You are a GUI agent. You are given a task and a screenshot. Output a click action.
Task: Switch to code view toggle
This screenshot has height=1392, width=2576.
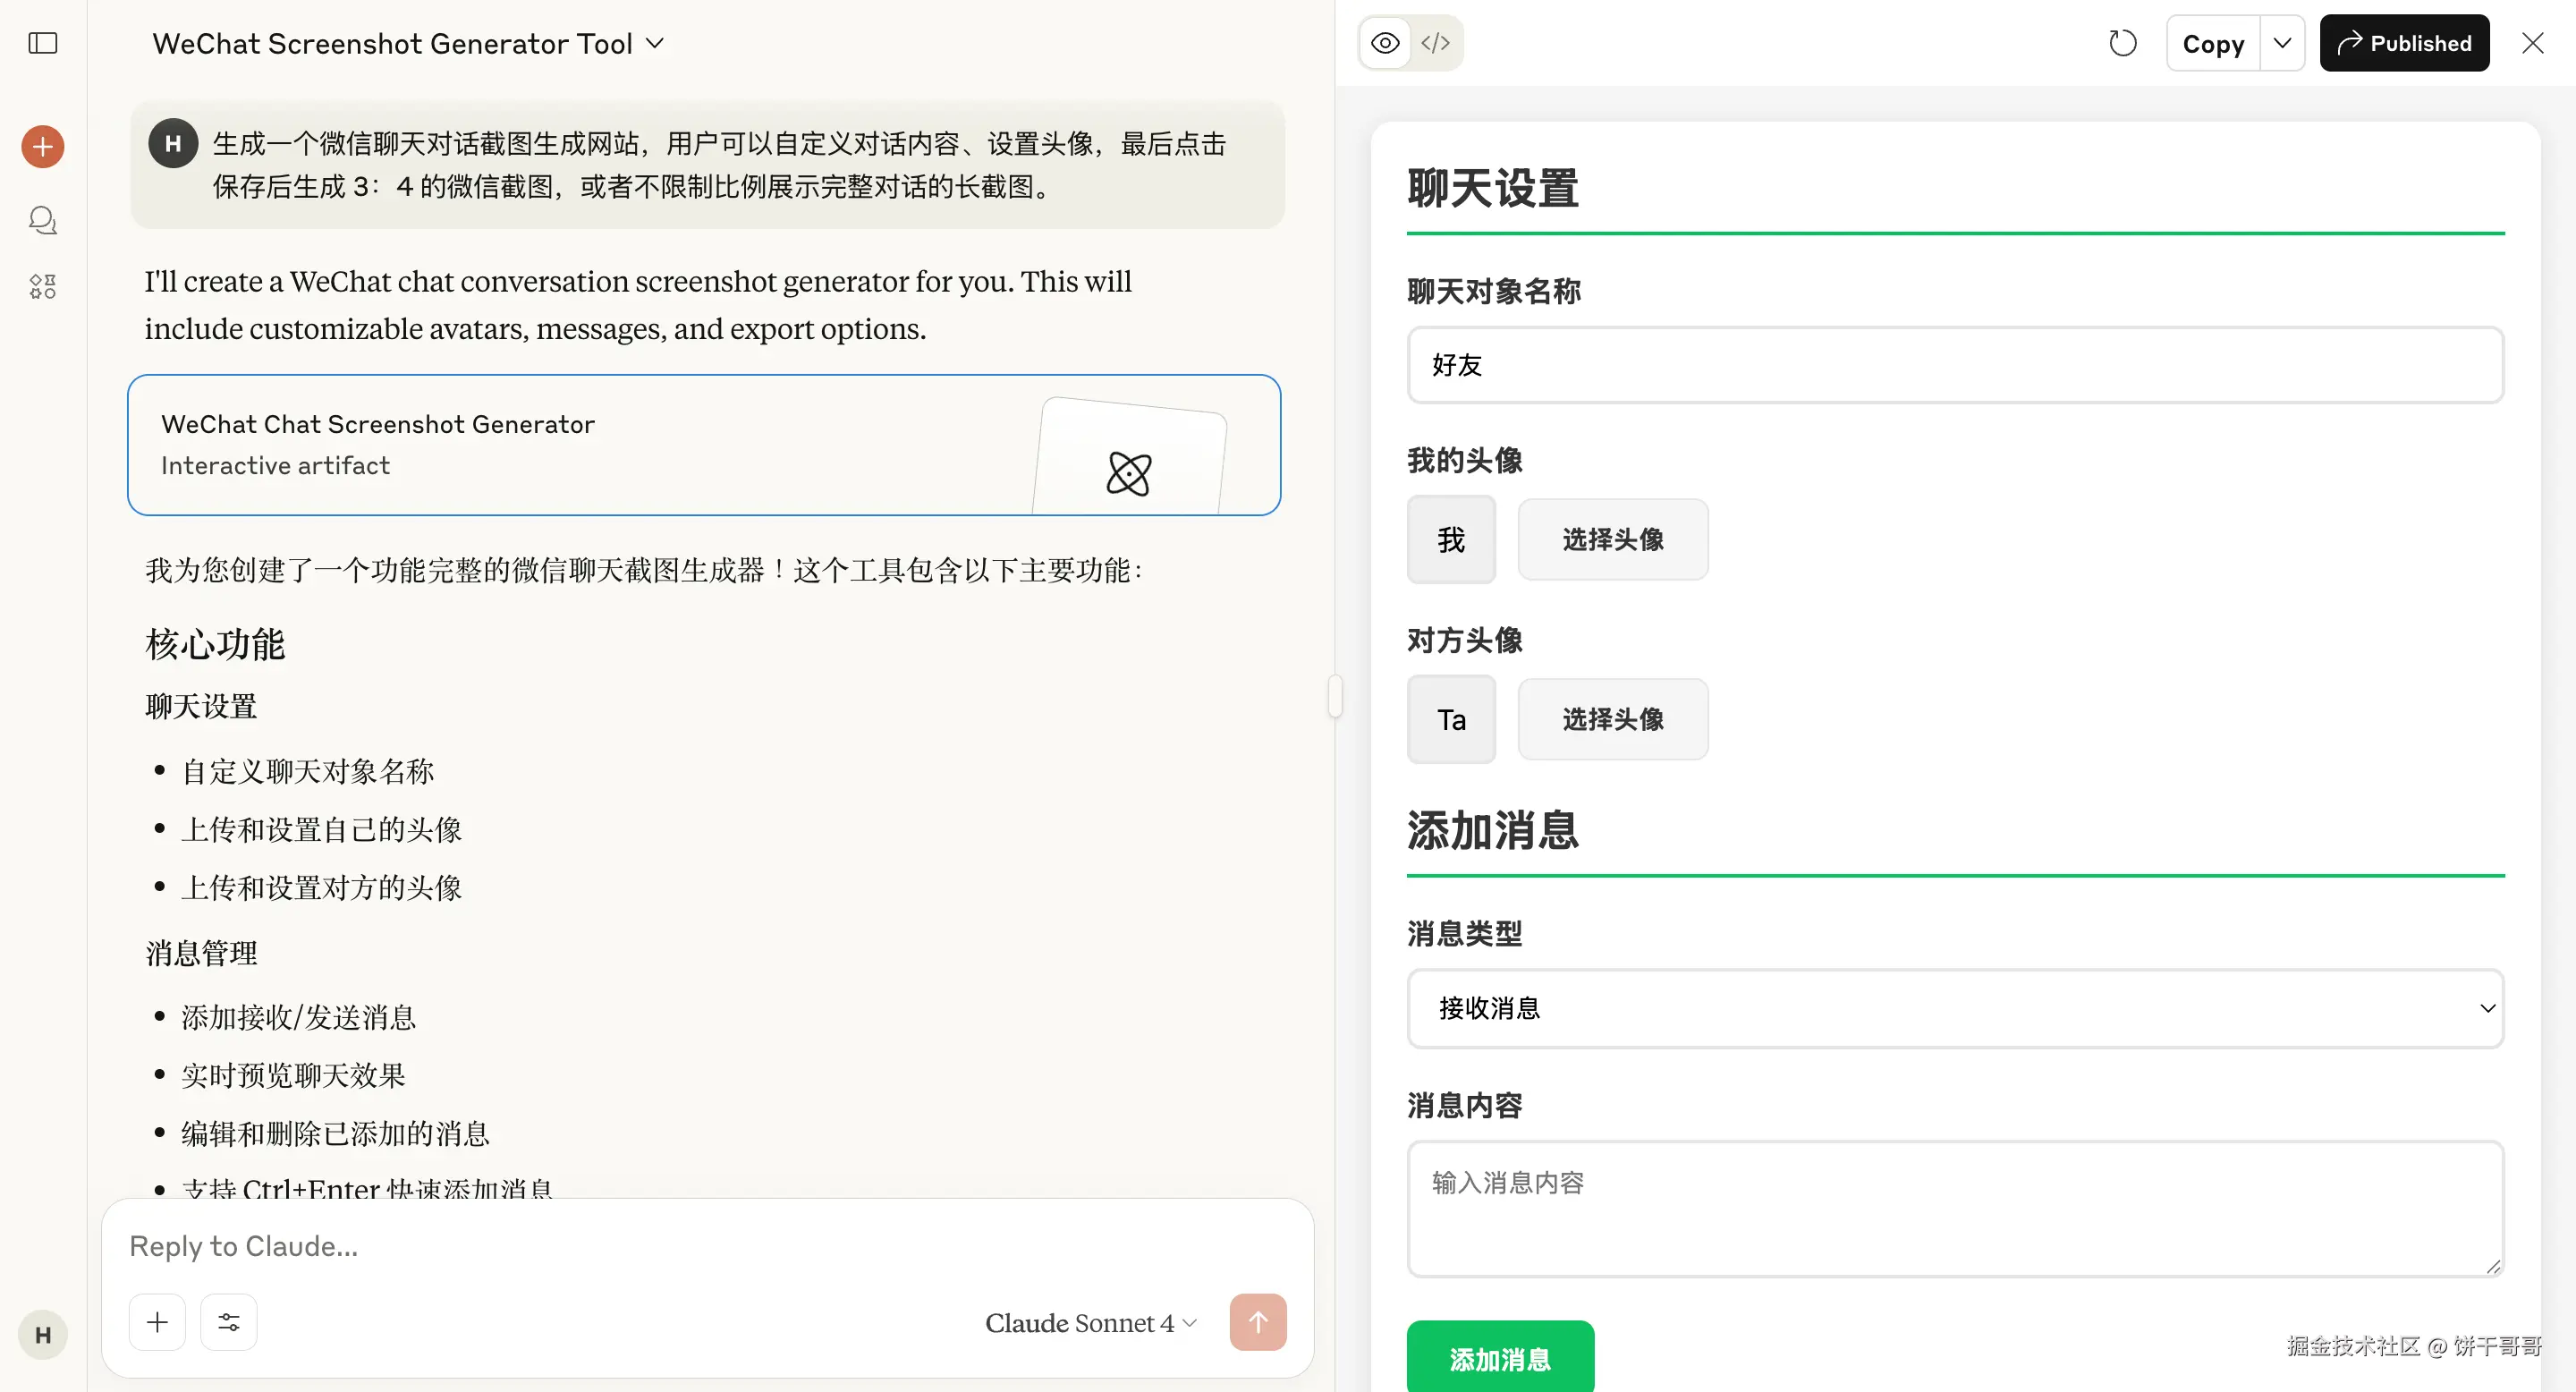[x=1436, y=43]
